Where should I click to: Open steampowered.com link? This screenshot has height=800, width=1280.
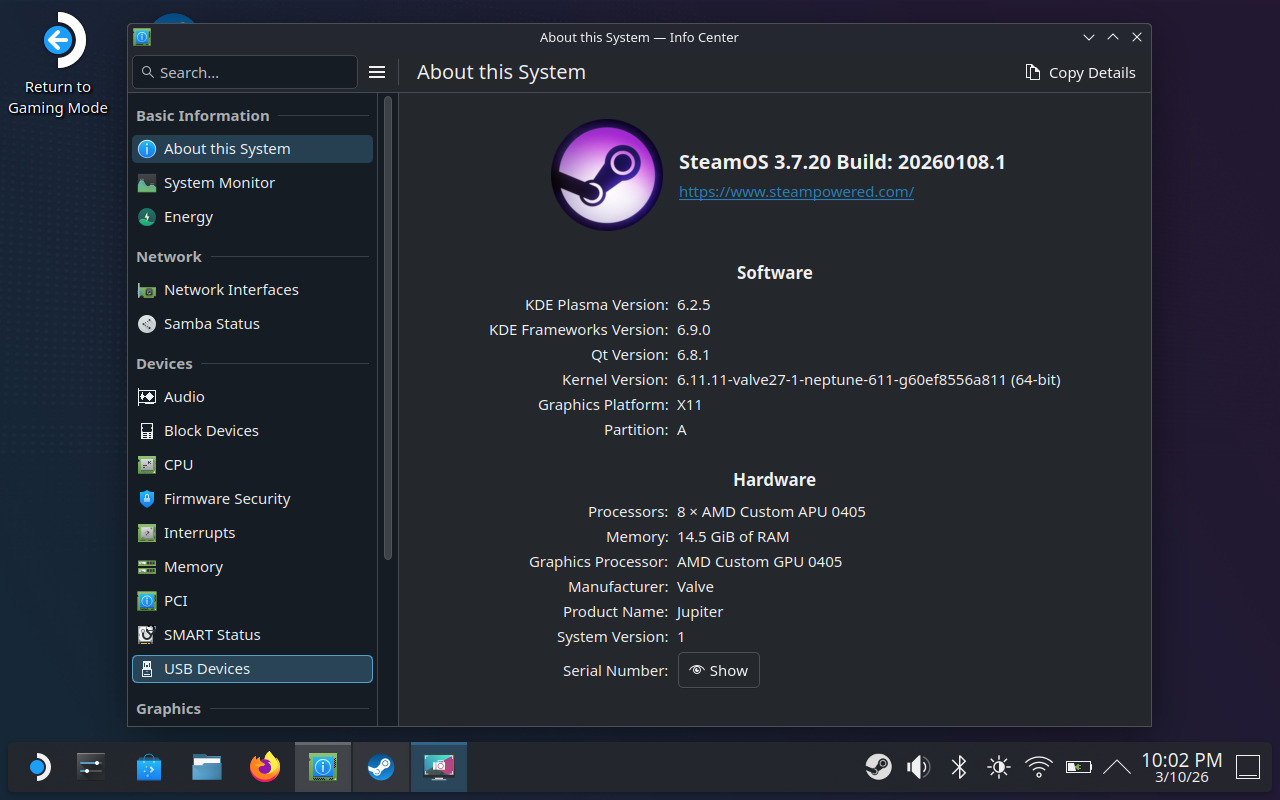coord(796,191)
